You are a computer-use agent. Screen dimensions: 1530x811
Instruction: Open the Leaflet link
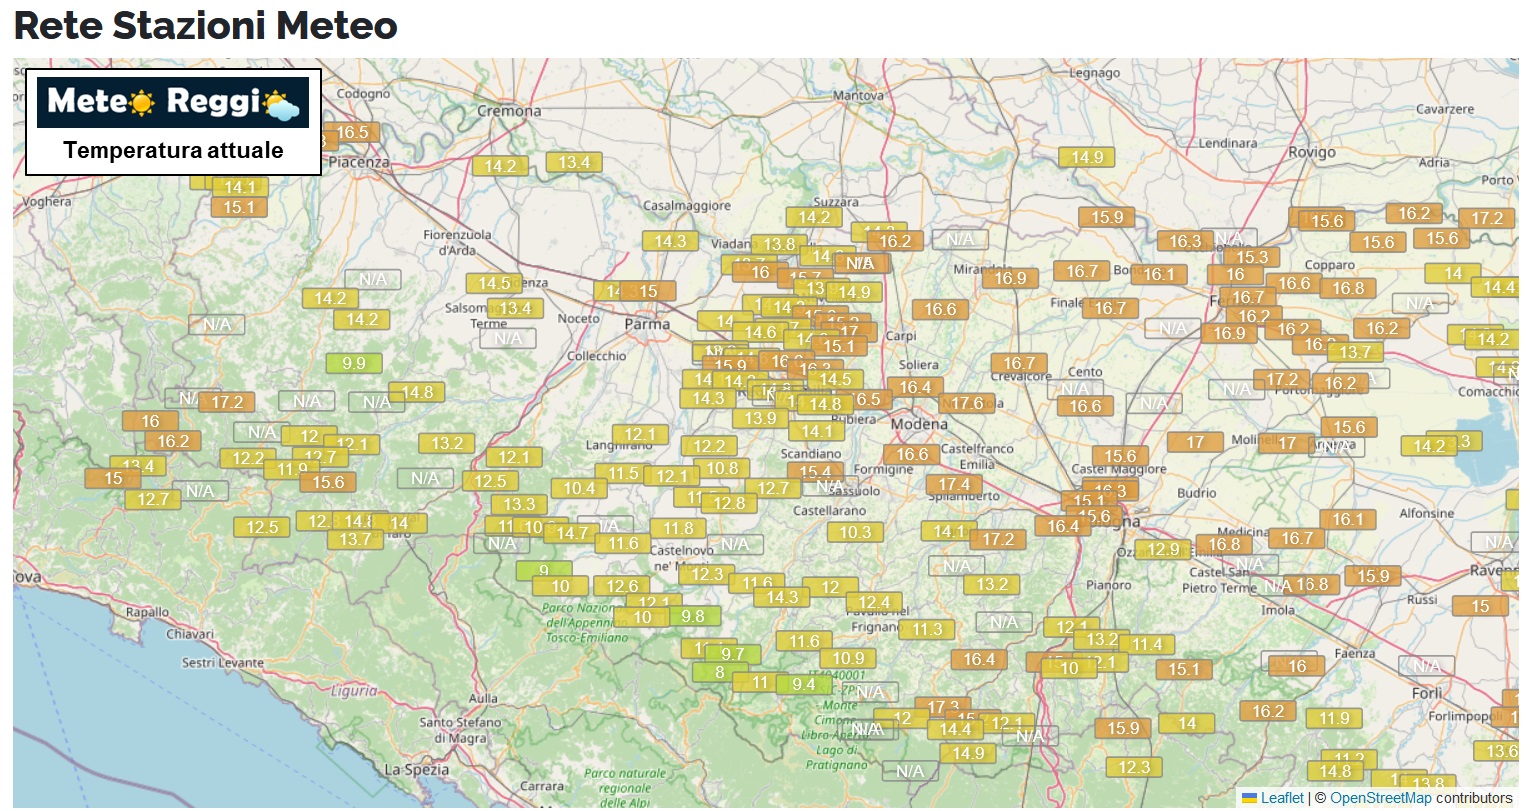tap(1281, 798)
